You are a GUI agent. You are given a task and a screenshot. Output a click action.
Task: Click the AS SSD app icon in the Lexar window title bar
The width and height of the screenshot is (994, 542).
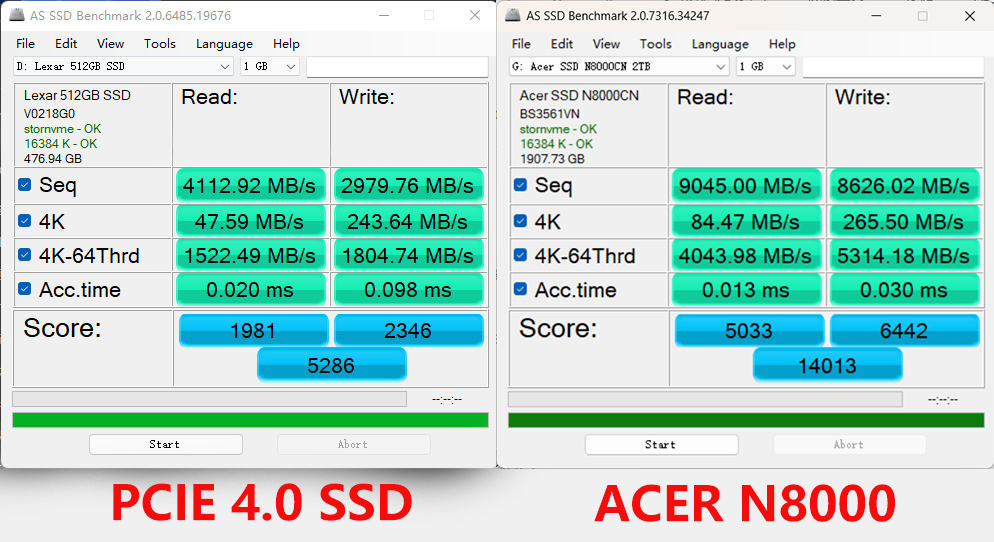click(18, 15)
